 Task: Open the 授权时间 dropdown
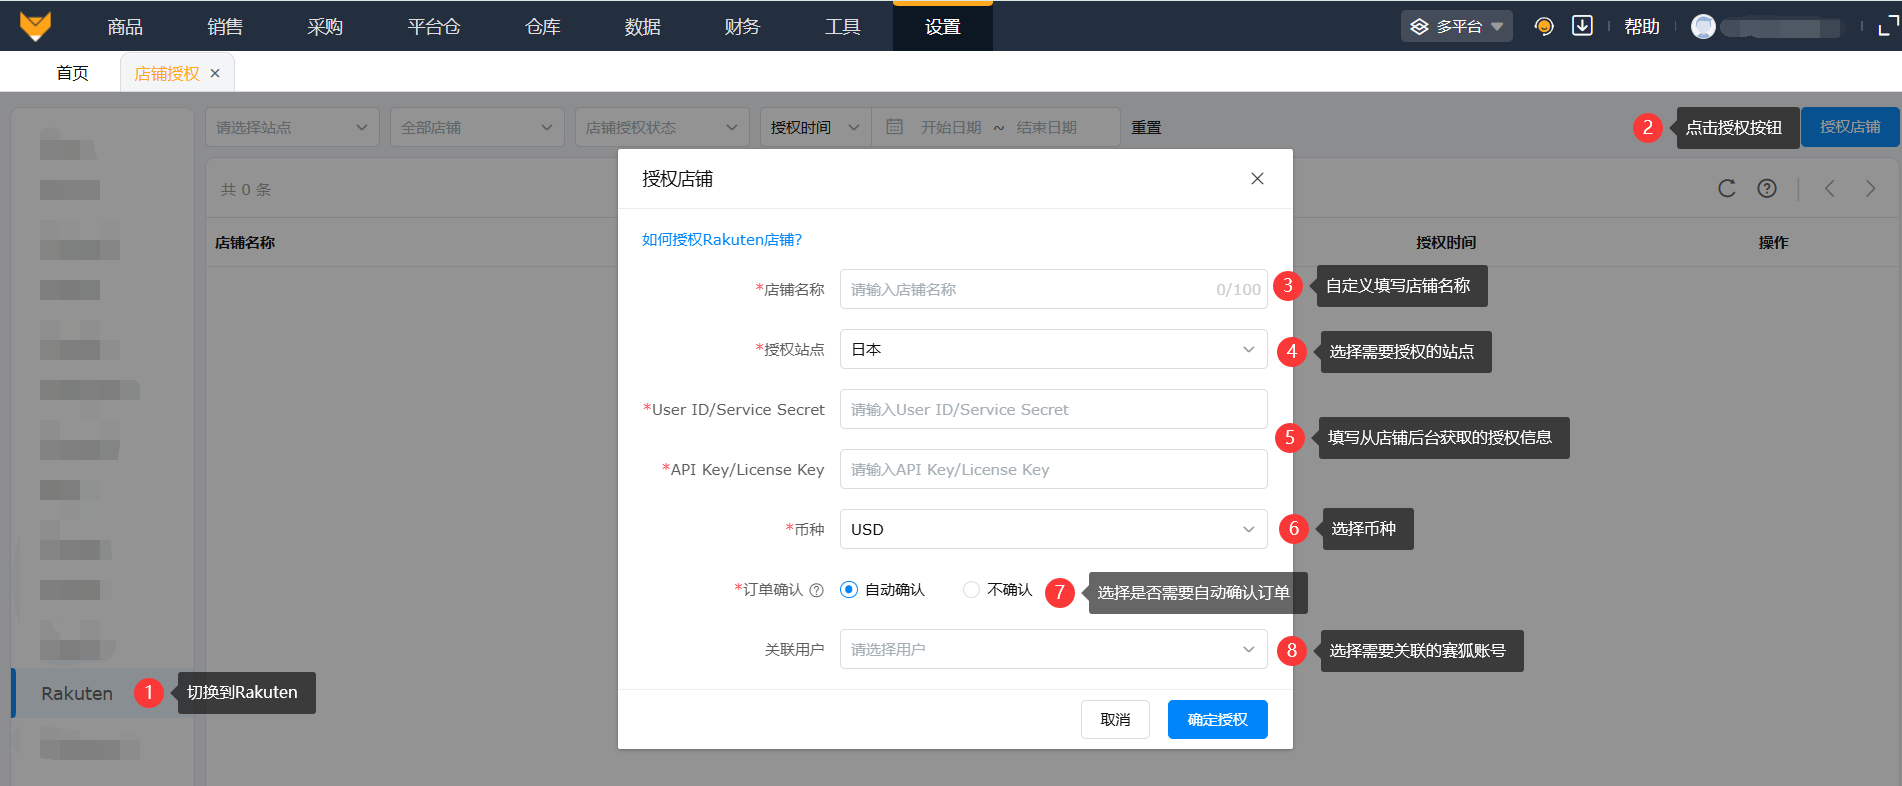coord(815,127)
